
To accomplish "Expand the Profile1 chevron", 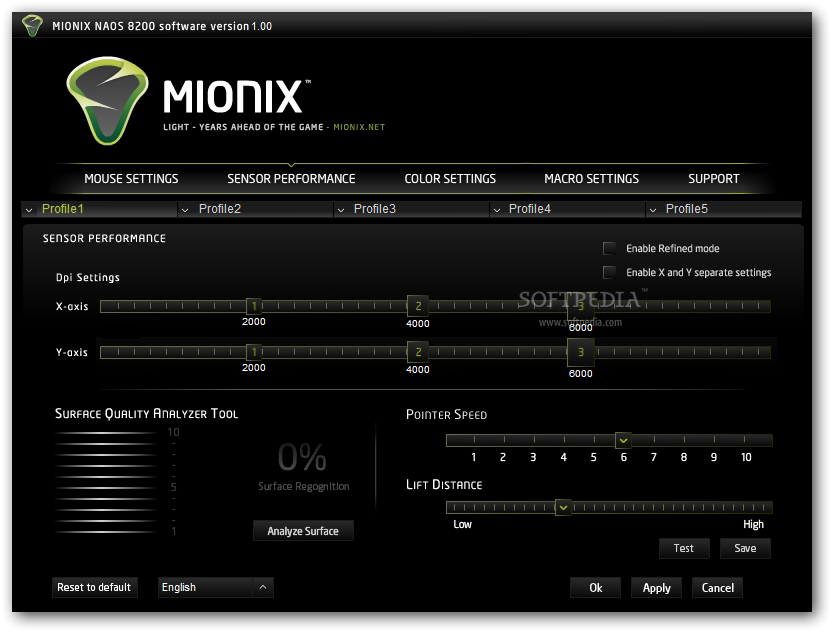I will click(29, 210).
